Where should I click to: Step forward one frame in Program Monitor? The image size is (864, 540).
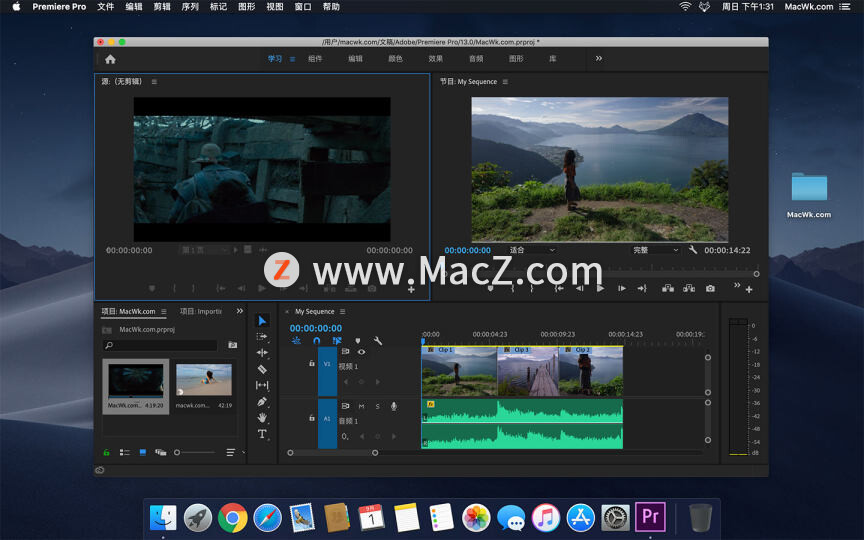click(x=622, y=288)
